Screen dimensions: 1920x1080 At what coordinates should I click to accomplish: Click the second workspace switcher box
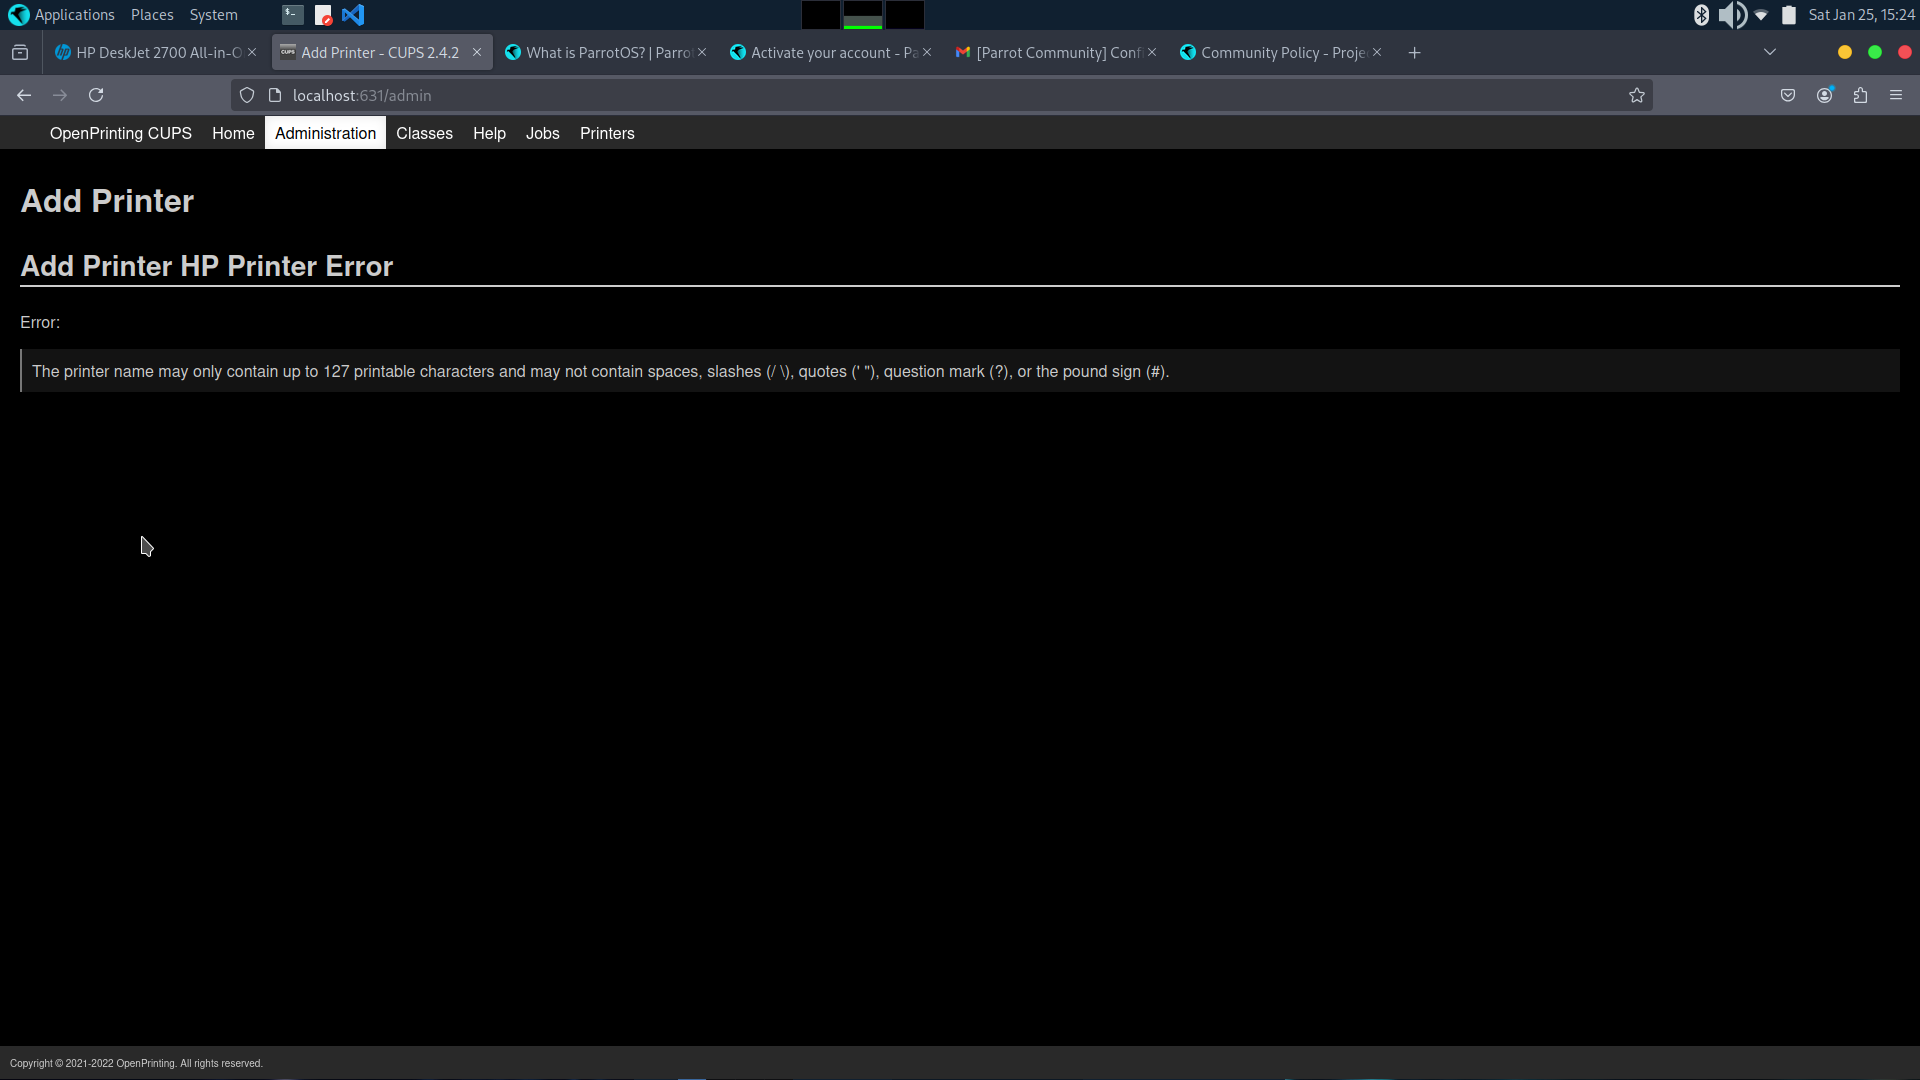pos(862,15)
